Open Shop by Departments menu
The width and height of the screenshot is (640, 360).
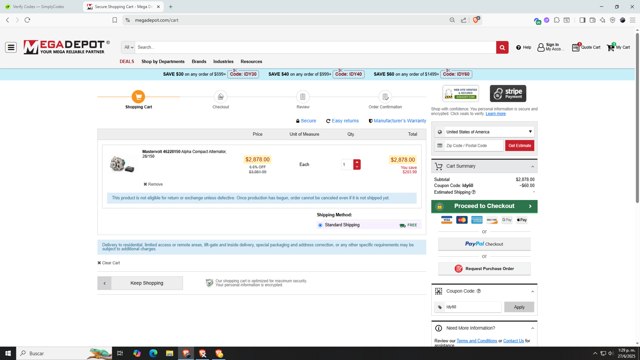(x=163, y=62)
